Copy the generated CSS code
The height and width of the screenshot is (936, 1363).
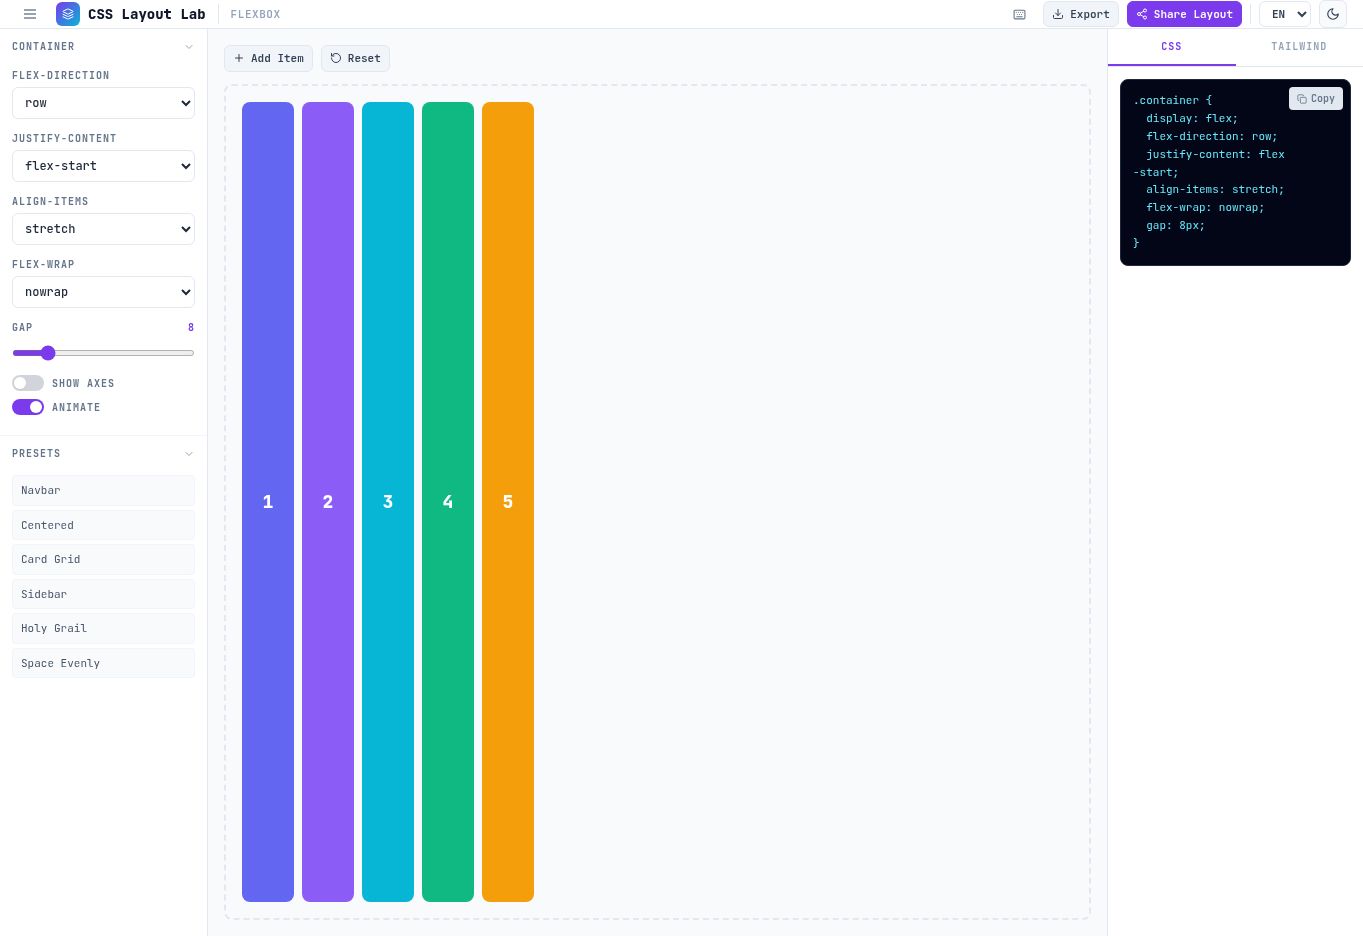coord(1316,98)
